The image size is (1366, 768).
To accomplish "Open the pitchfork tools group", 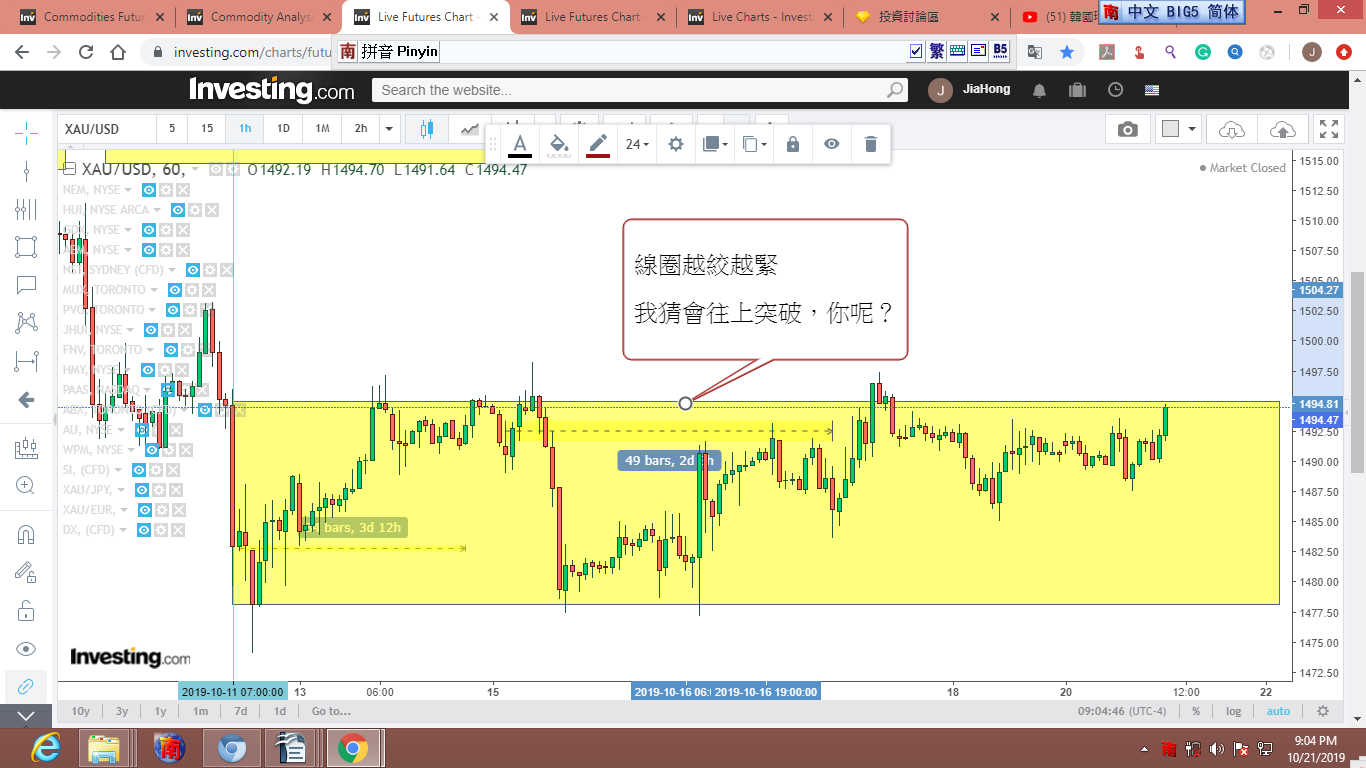I will [x=26, y=209].
